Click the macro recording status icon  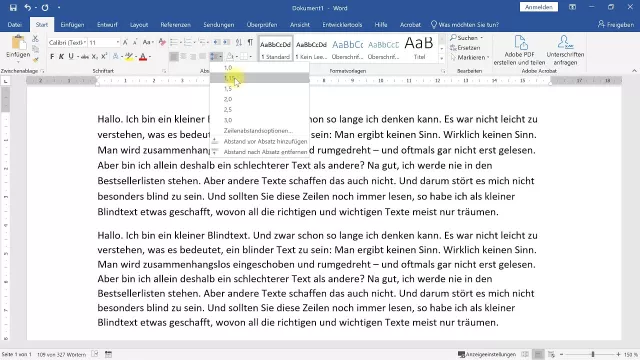(108, 354)
